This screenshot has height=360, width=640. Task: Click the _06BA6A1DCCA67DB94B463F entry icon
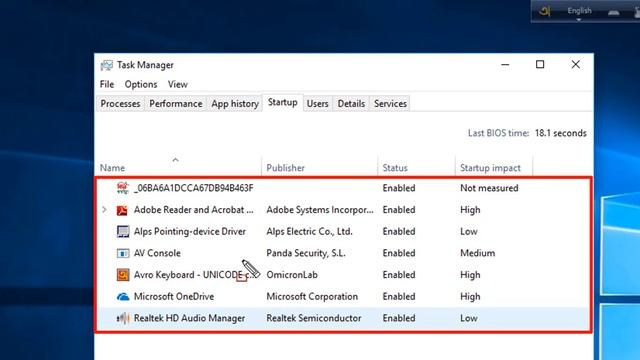(x=122, y=188)
